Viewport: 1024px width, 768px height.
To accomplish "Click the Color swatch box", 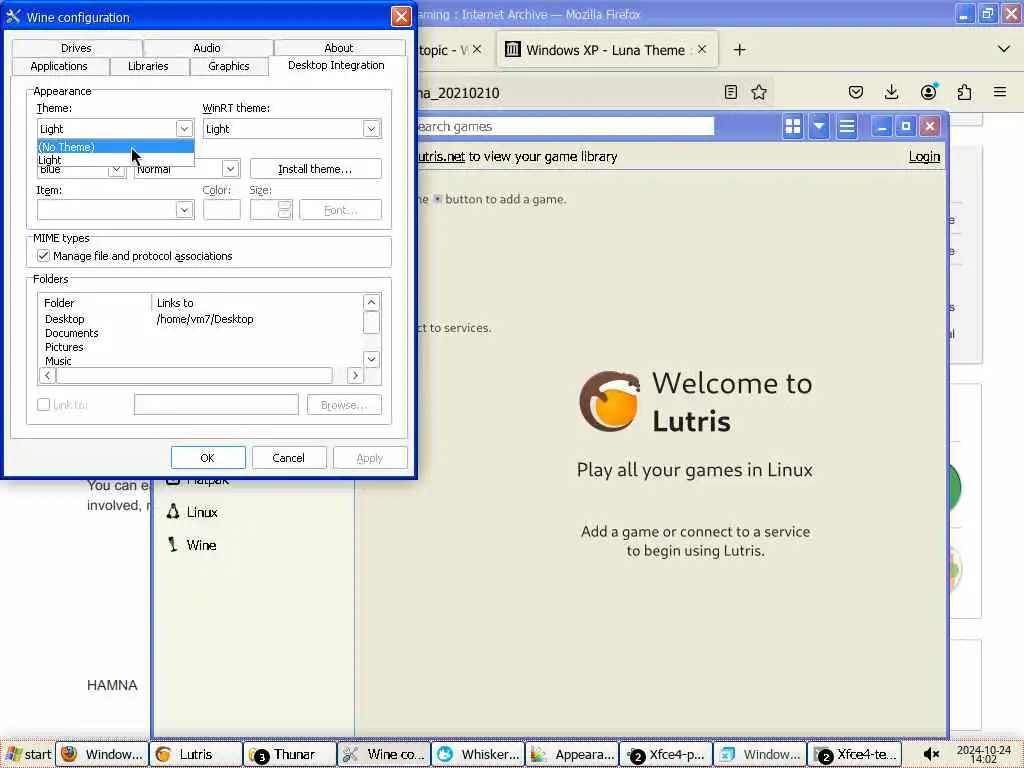I will pos(222,210).
